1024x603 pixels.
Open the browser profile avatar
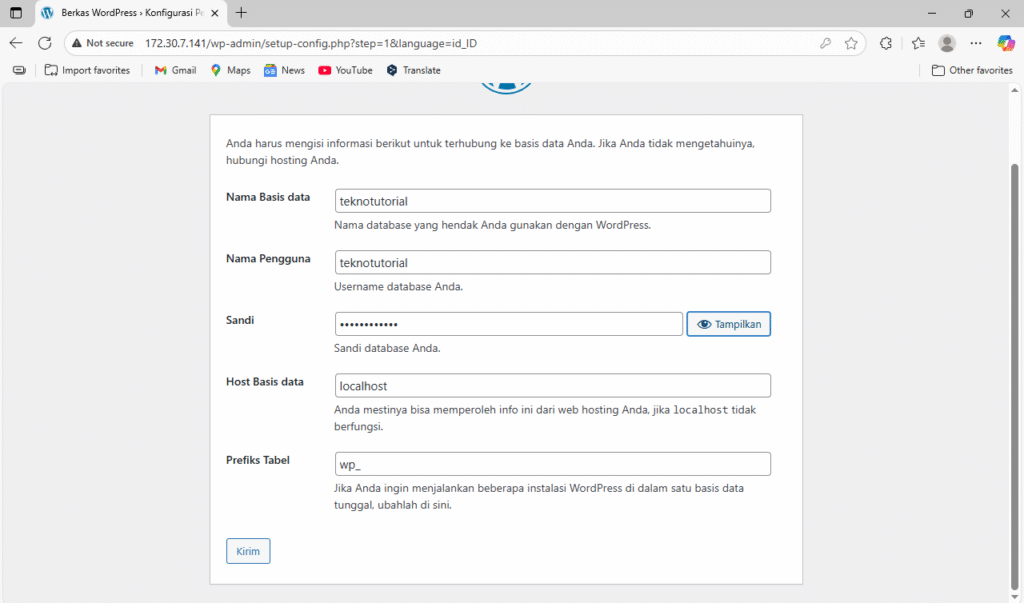pyautogui.click(x=947, y=43)
